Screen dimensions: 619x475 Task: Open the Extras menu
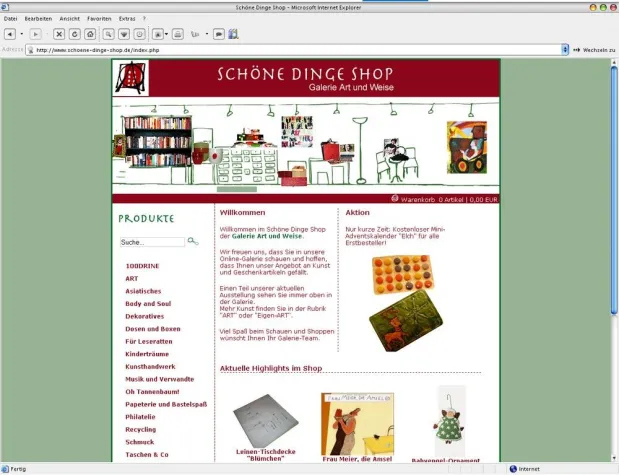tap(127, 18)
